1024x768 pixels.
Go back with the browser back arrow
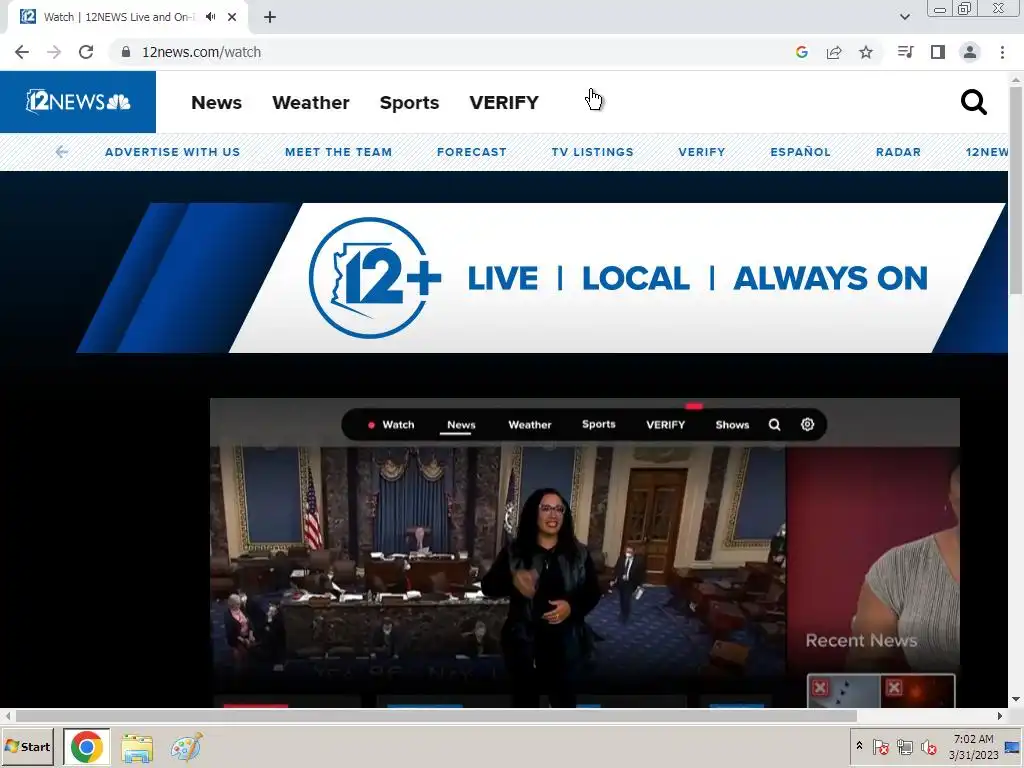tap(22, 52)
